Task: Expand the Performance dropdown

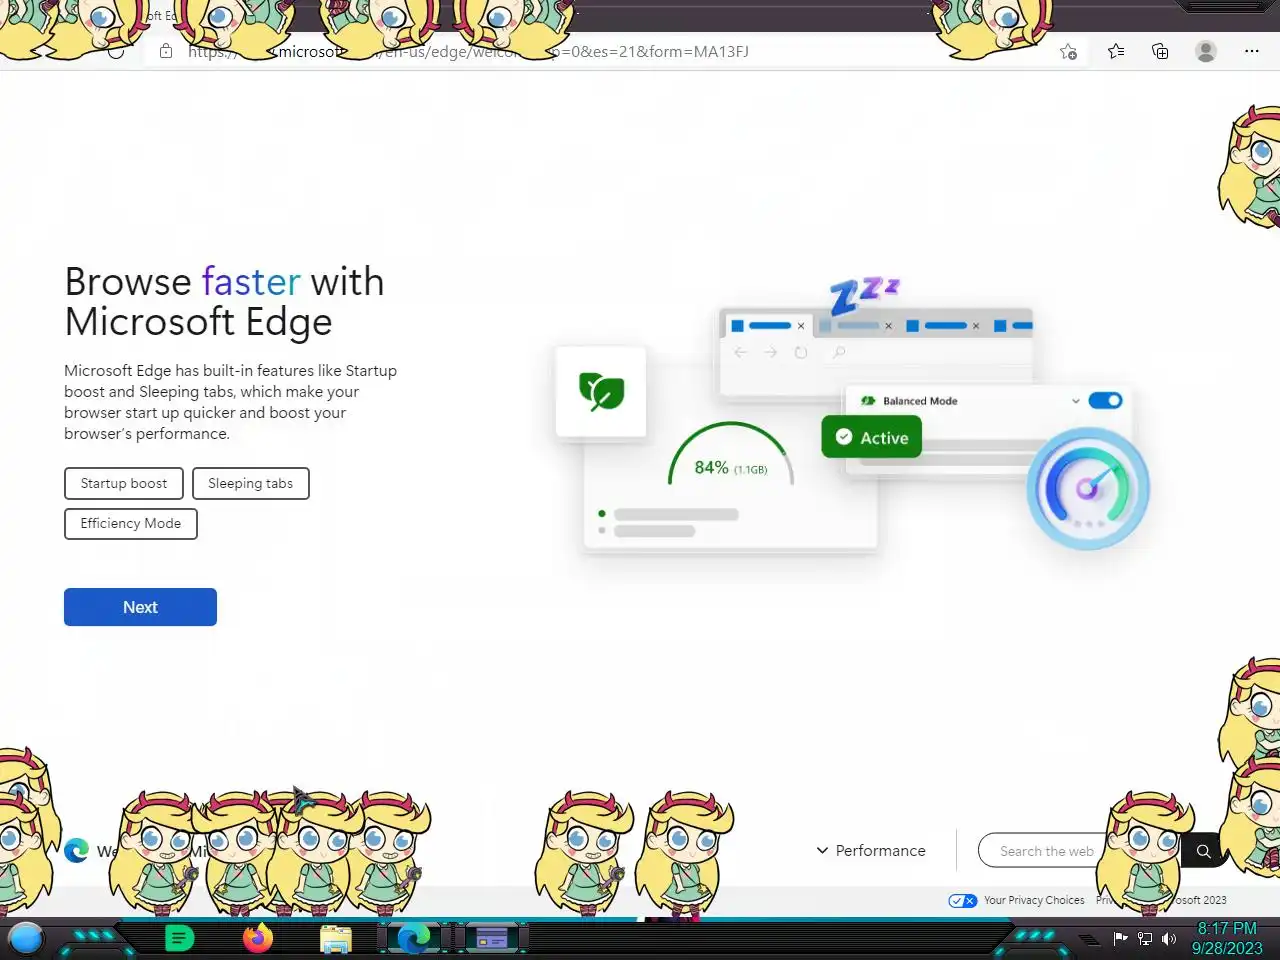Action: (x=871, y=850)
